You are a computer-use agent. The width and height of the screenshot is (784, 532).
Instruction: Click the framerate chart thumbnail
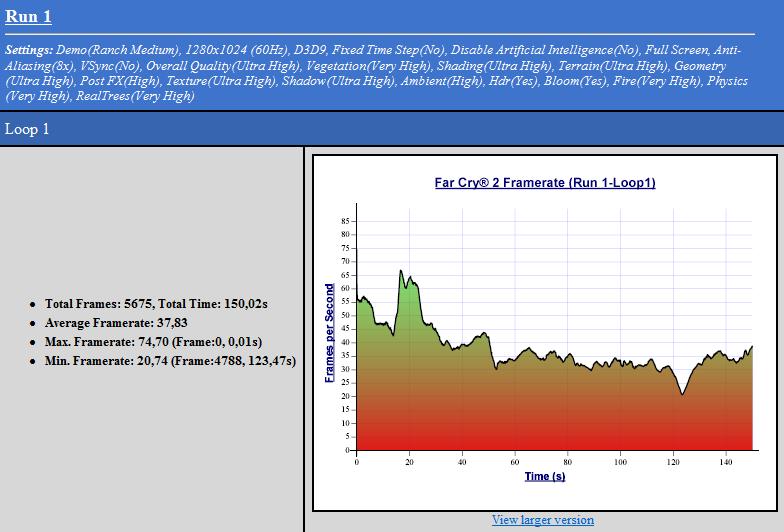[545, 333]
